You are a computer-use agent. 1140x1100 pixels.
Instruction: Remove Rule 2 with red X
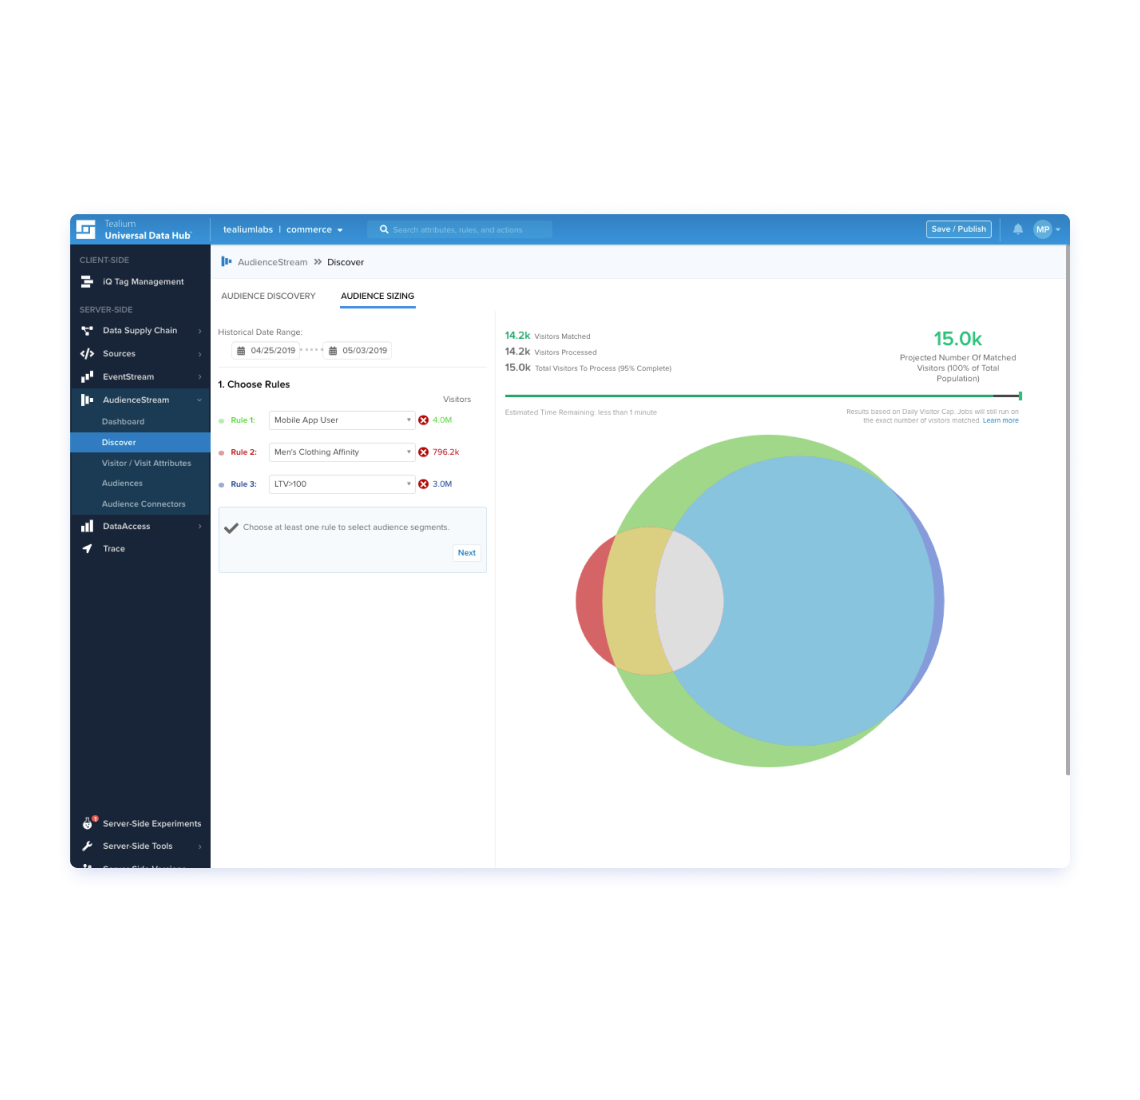[423, 452]
